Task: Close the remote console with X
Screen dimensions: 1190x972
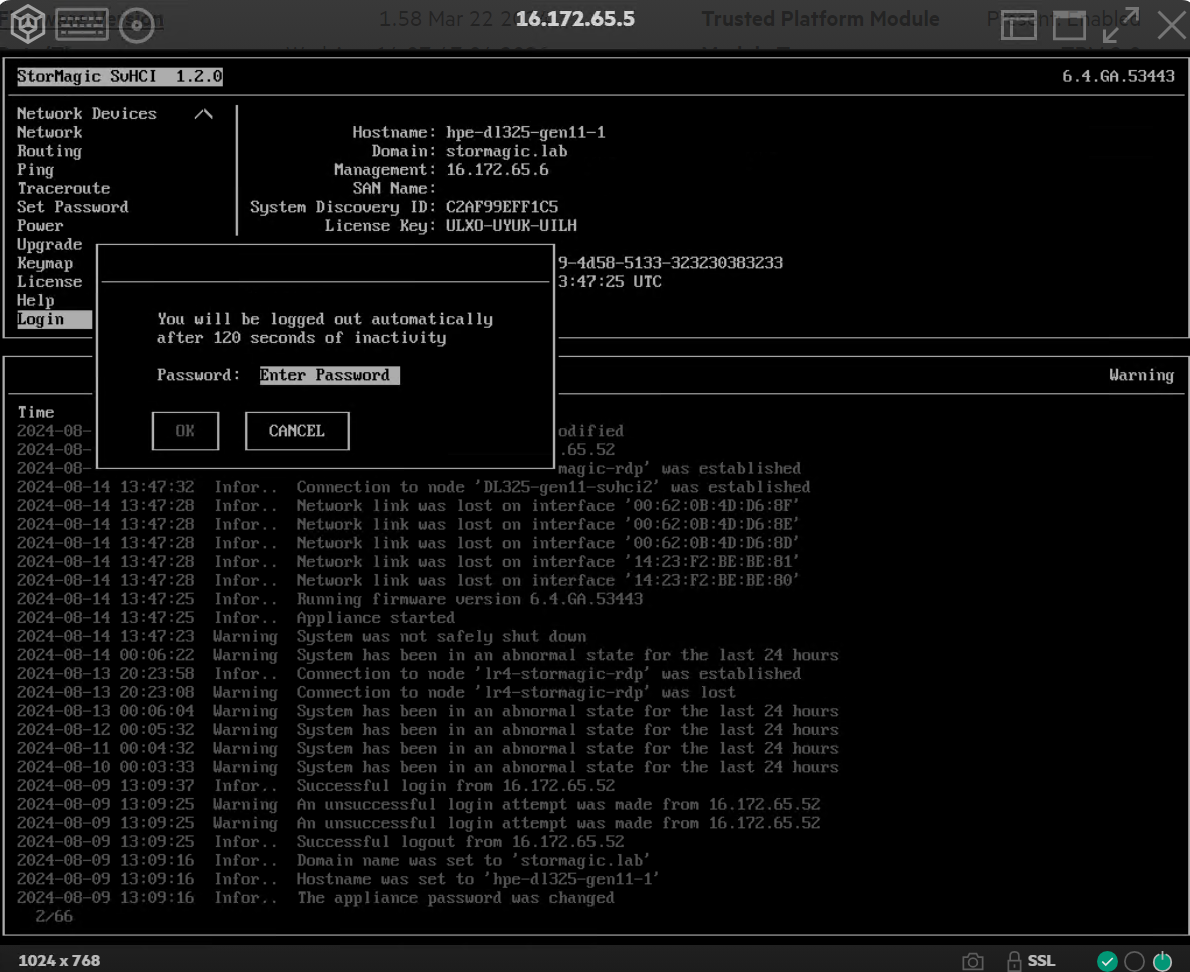Action: [1172, 25]
